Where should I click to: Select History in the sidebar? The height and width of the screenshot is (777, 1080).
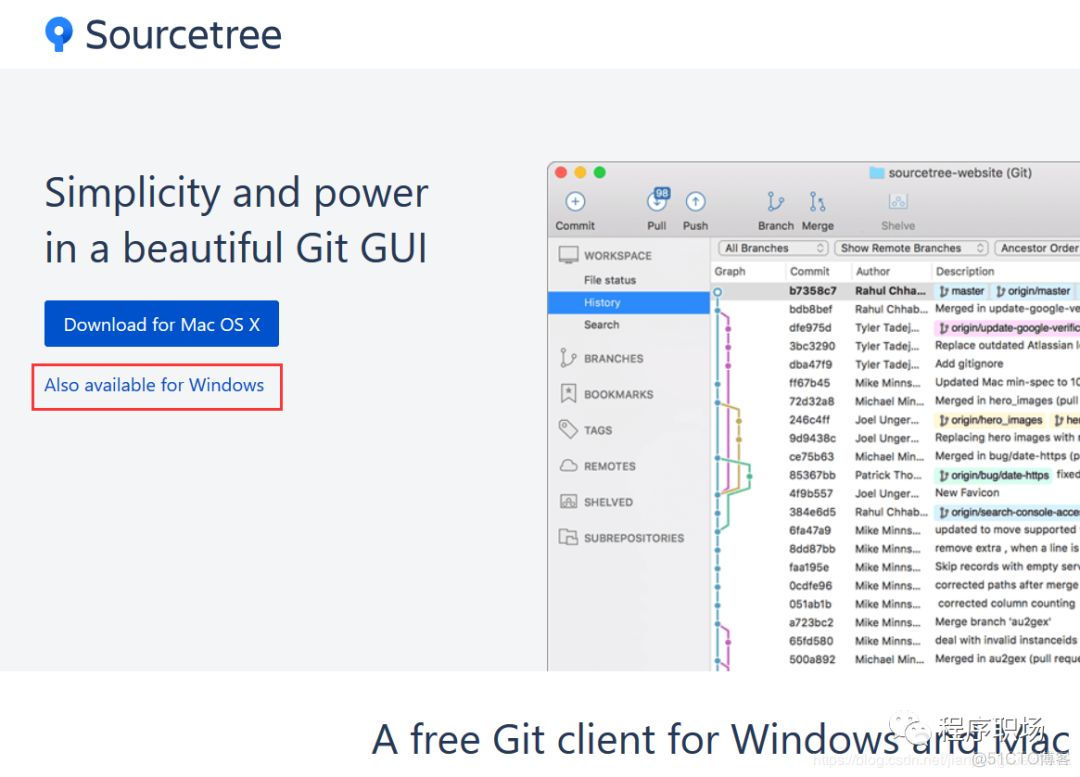[628, 302]
